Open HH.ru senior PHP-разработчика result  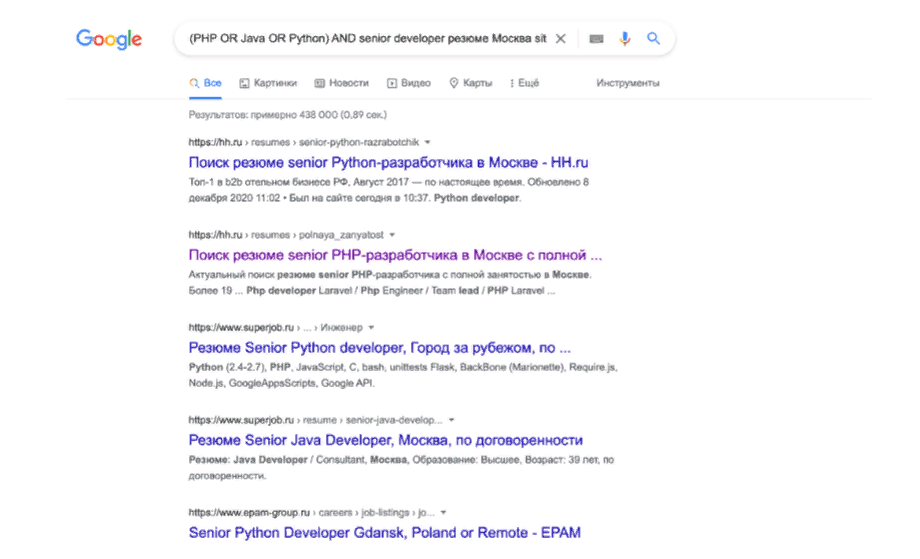click(395, 254)
